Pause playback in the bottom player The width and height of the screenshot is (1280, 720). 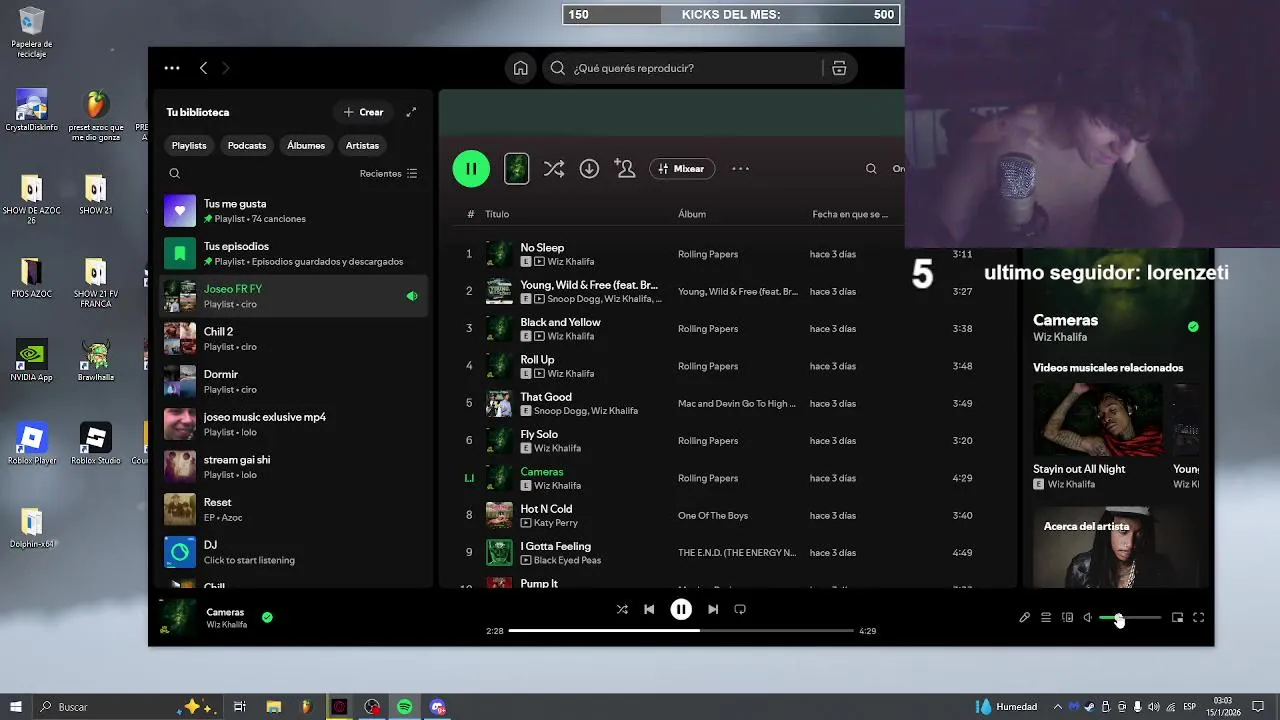(681, 609)
